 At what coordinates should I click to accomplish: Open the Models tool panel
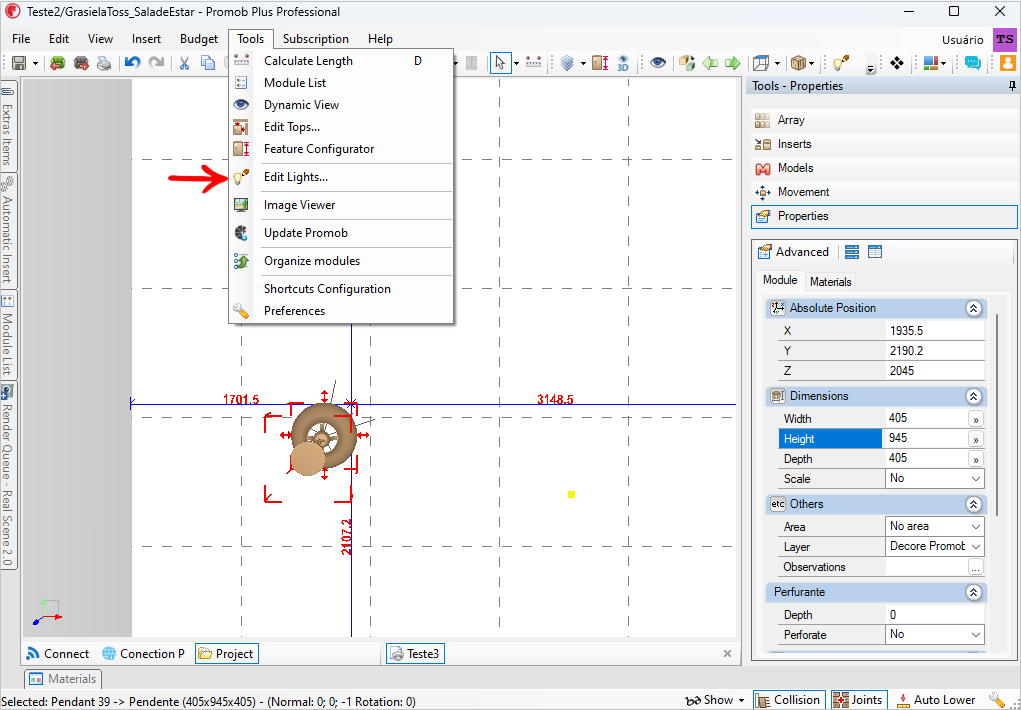click(x=884, y=168)
